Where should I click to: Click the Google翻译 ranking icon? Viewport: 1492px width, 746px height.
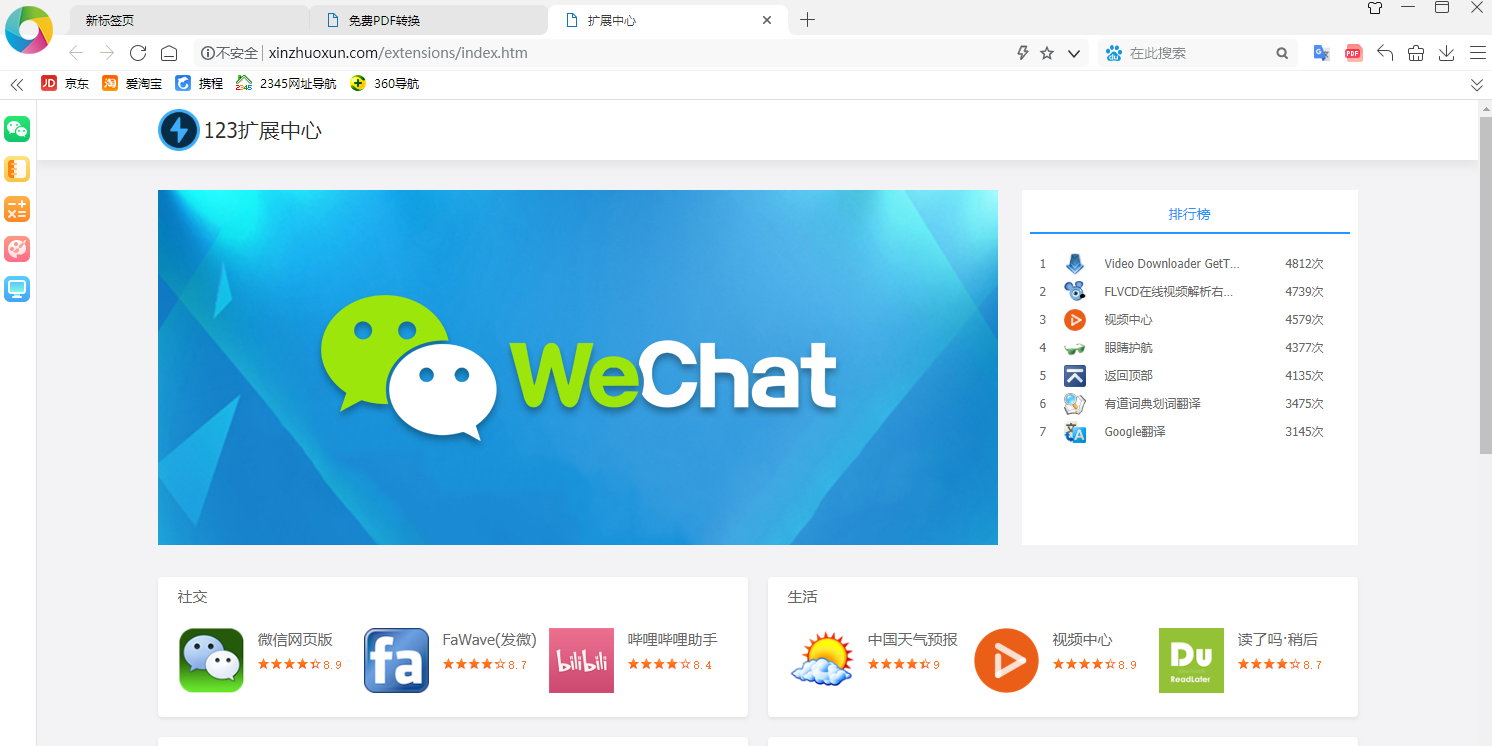pos(1075,432)
